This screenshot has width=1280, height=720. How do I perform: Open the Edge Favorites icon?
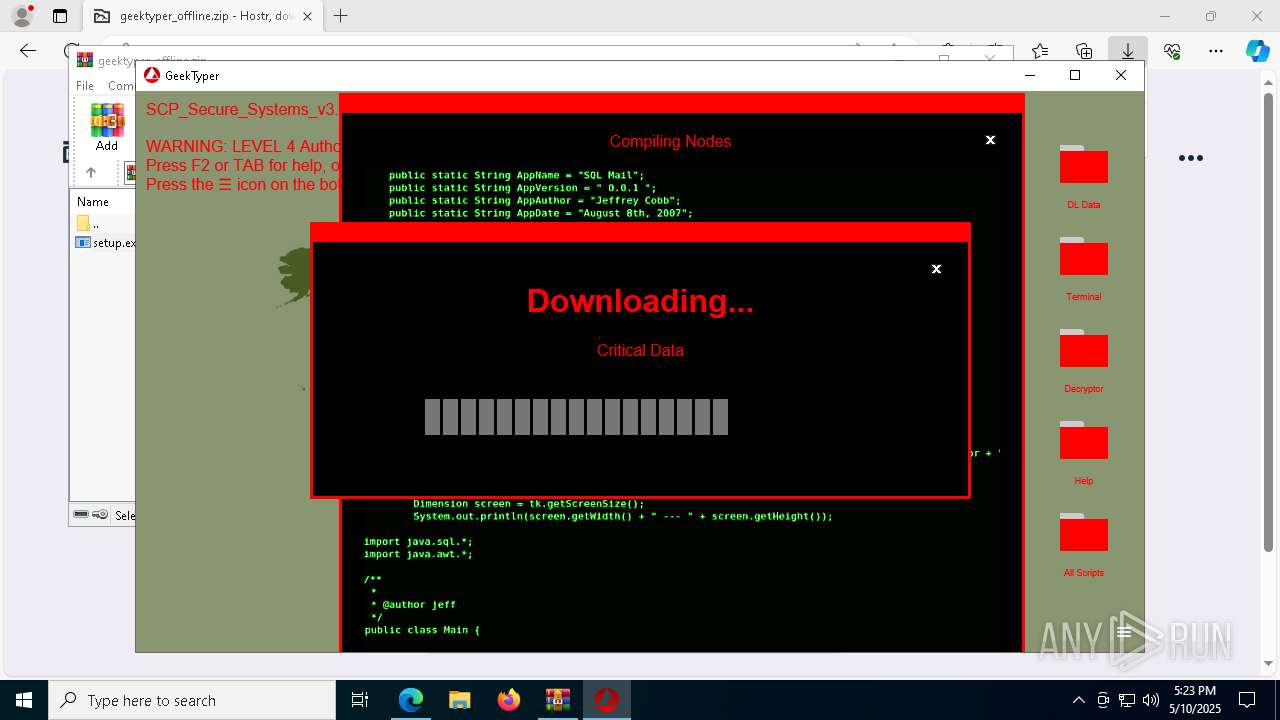(1040, 51)
